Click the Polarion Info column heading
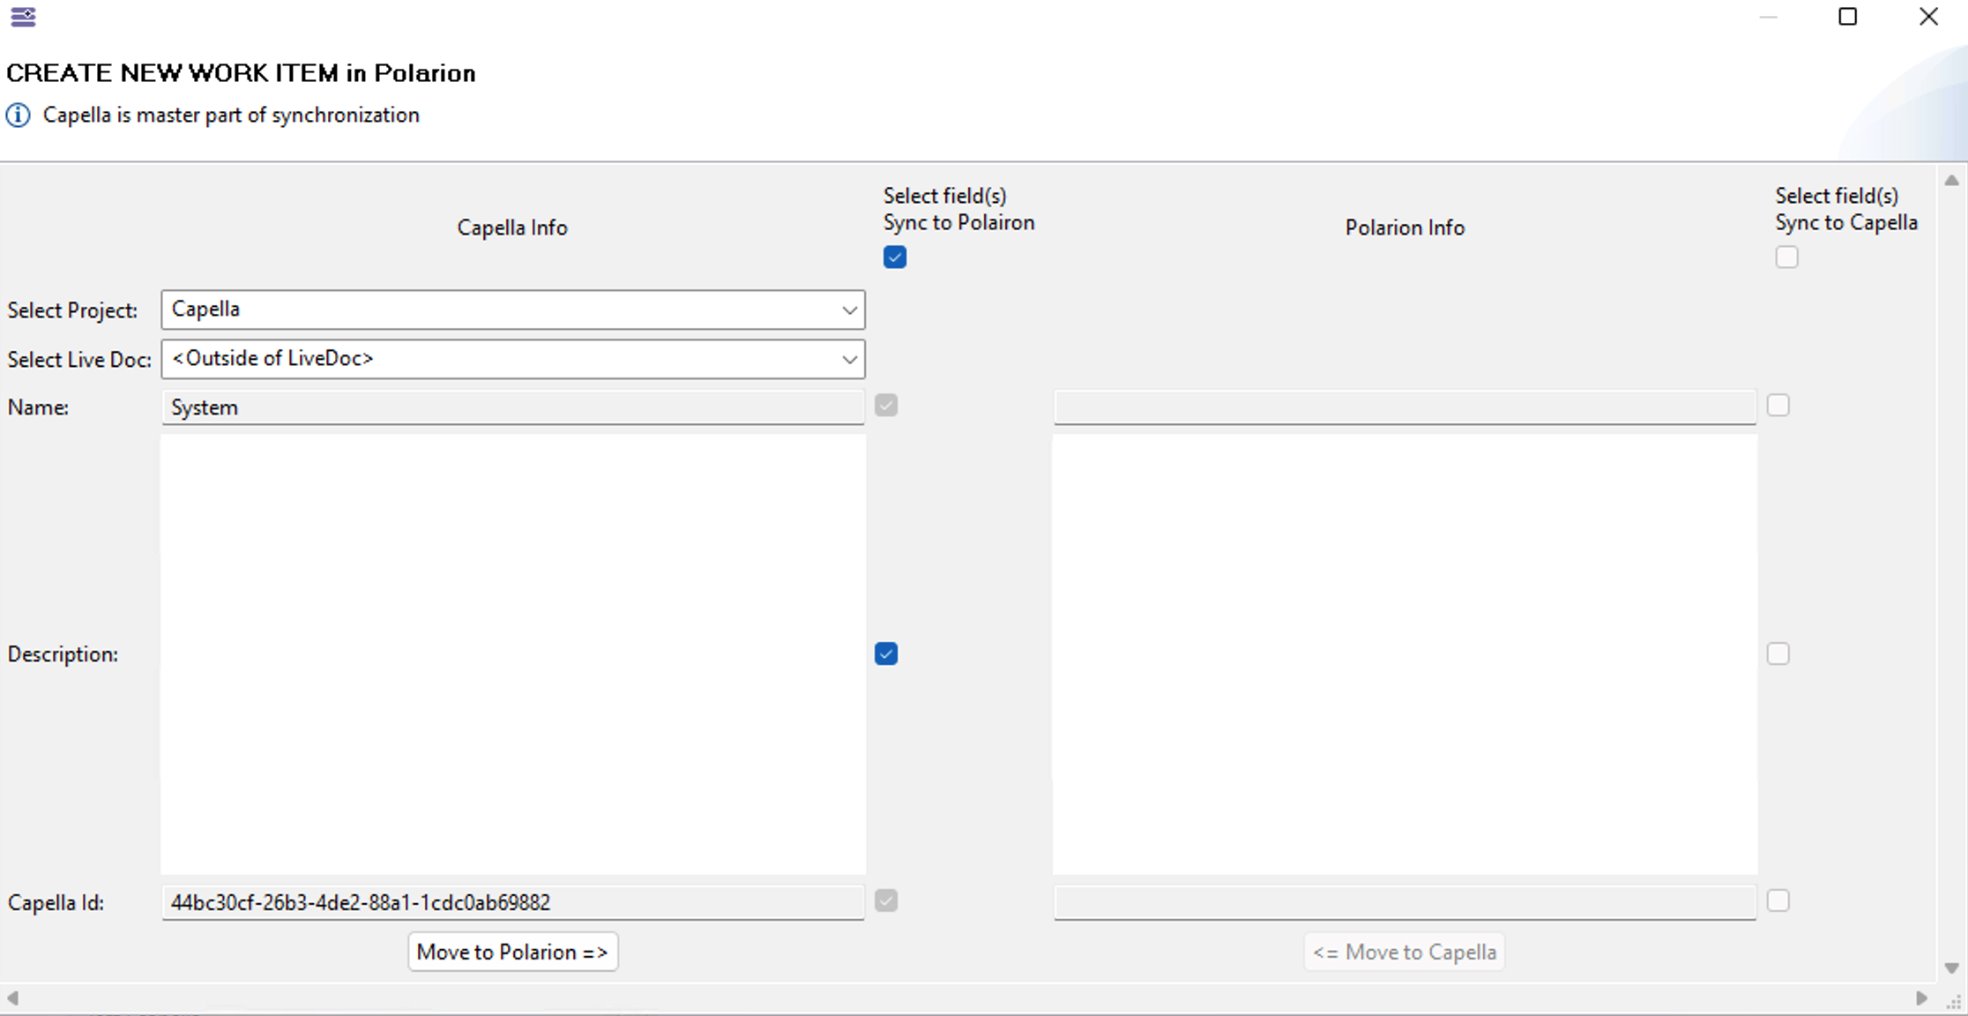Screen dimensions: 1968x1016 (x=1405, y=228)
